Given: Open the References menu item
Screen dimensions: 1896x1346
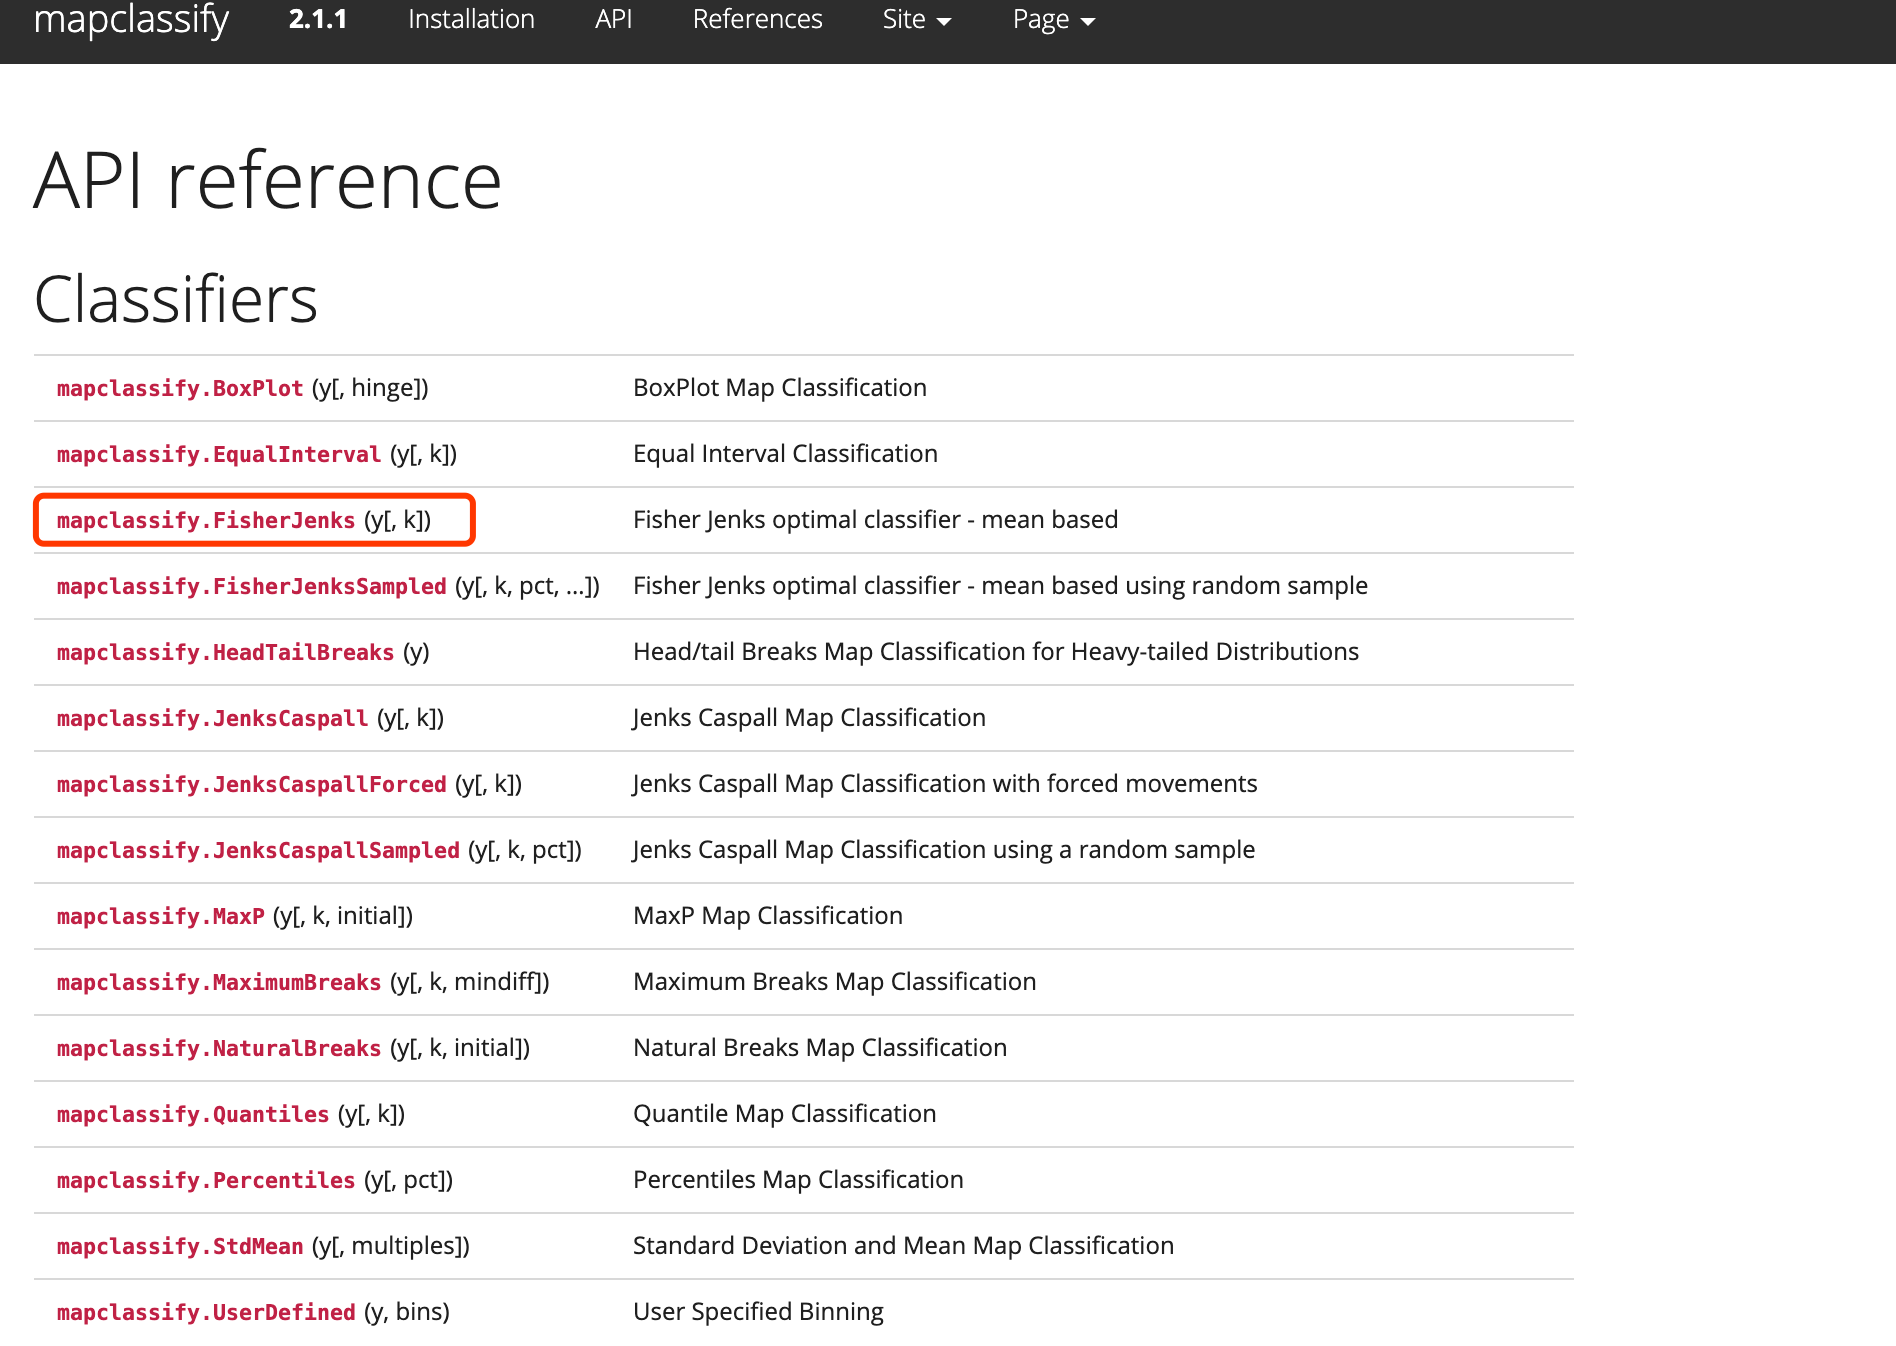Looking at the screenshot, I should click(757, 19).
